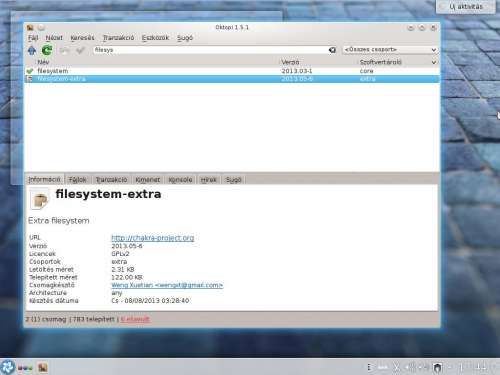Image resolution: width=500 pixels, height=375 pixels.
Task: Open the Fájl menu
Action: [33, 38]
